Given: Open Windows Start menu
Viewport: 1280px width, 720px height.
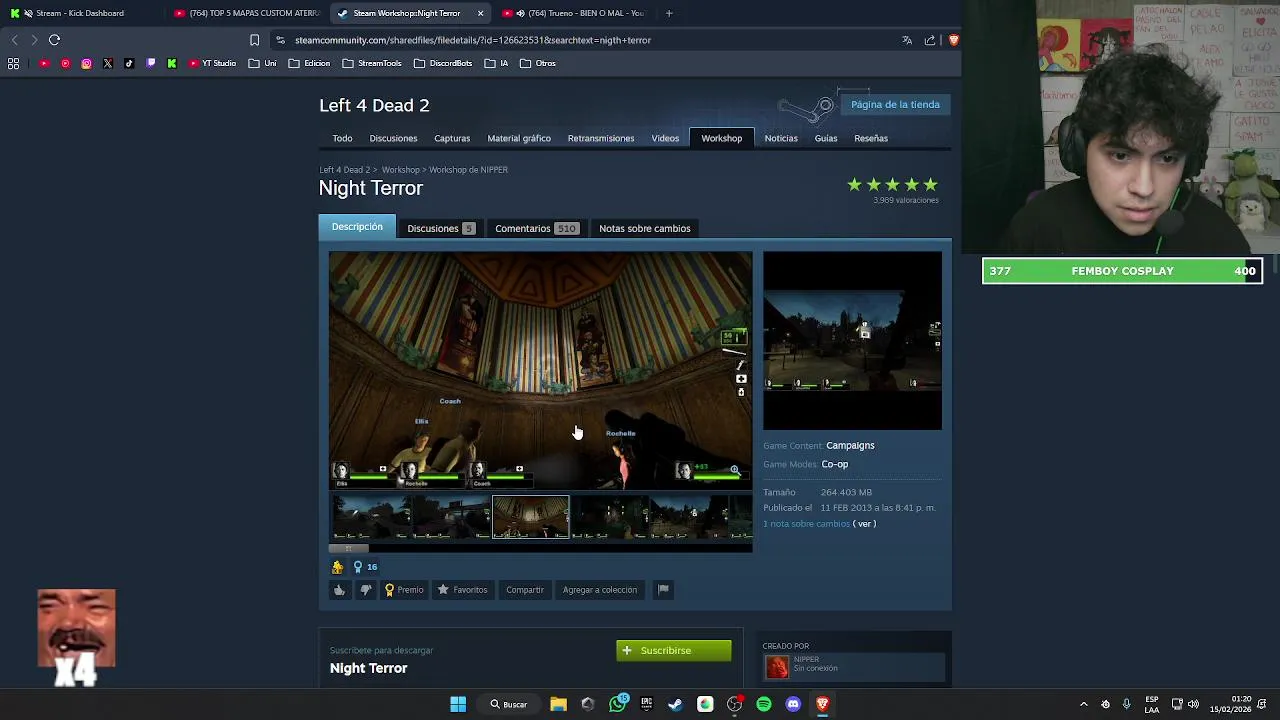Looking at the screenshot, I should (x=458, y=704).
